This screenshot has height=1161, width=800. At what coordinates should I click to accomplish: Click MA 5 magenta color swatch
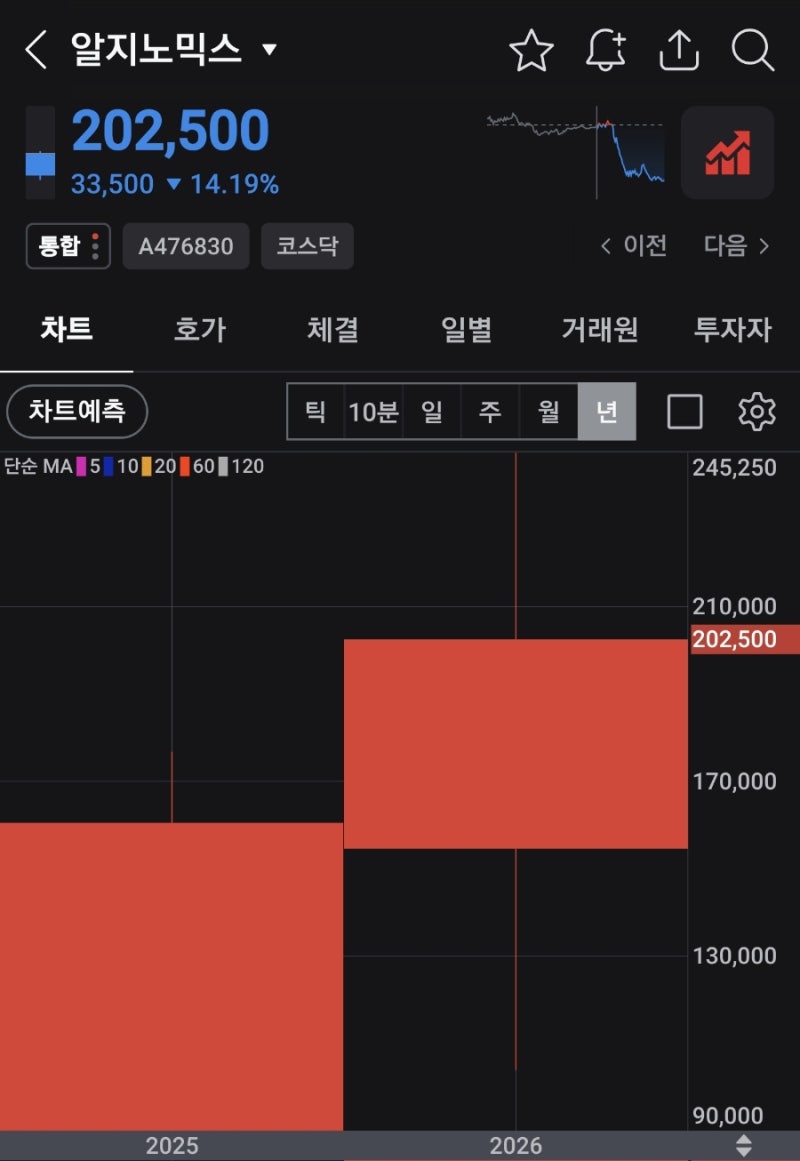pos(81,466)
